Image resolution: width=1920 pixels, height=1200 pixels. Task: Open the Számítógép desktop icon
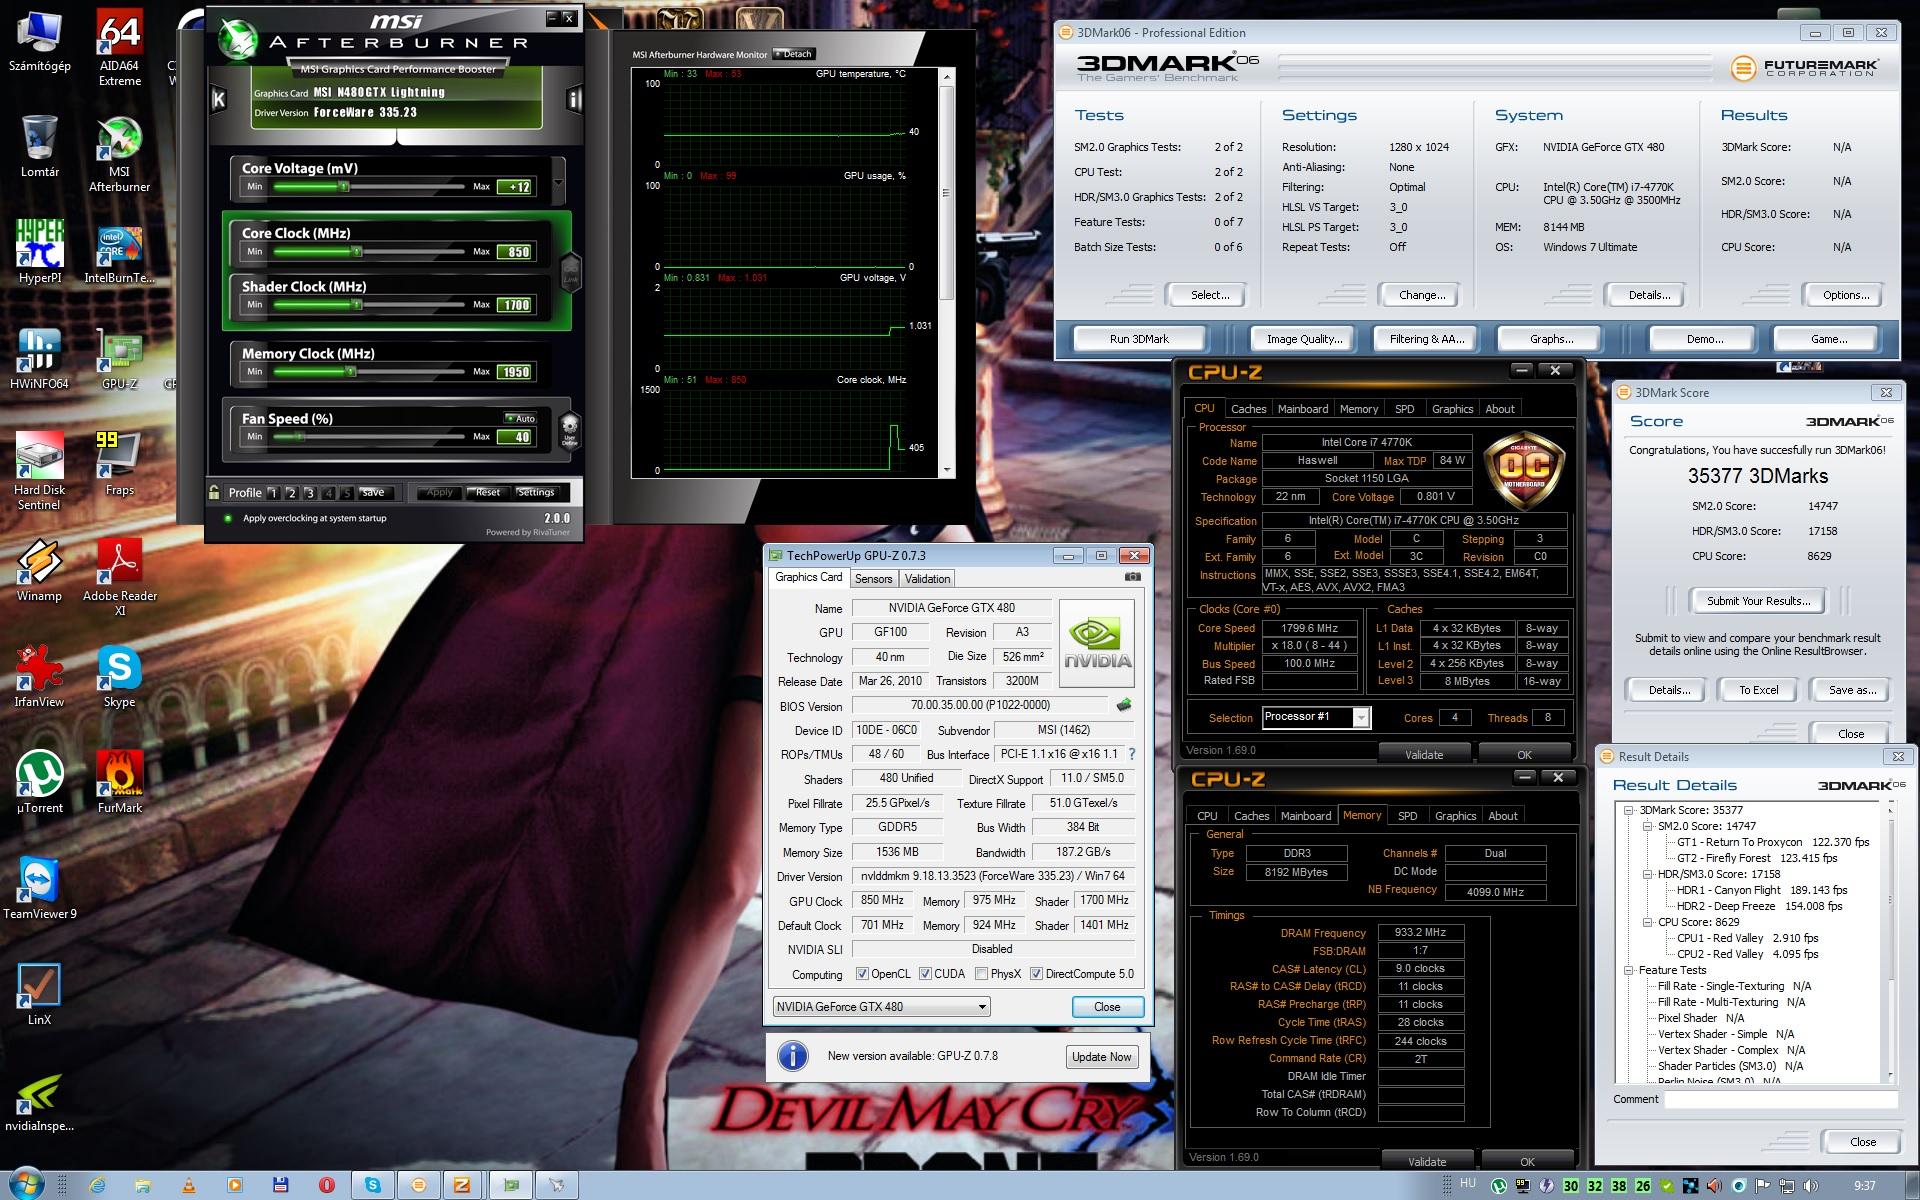39,42
